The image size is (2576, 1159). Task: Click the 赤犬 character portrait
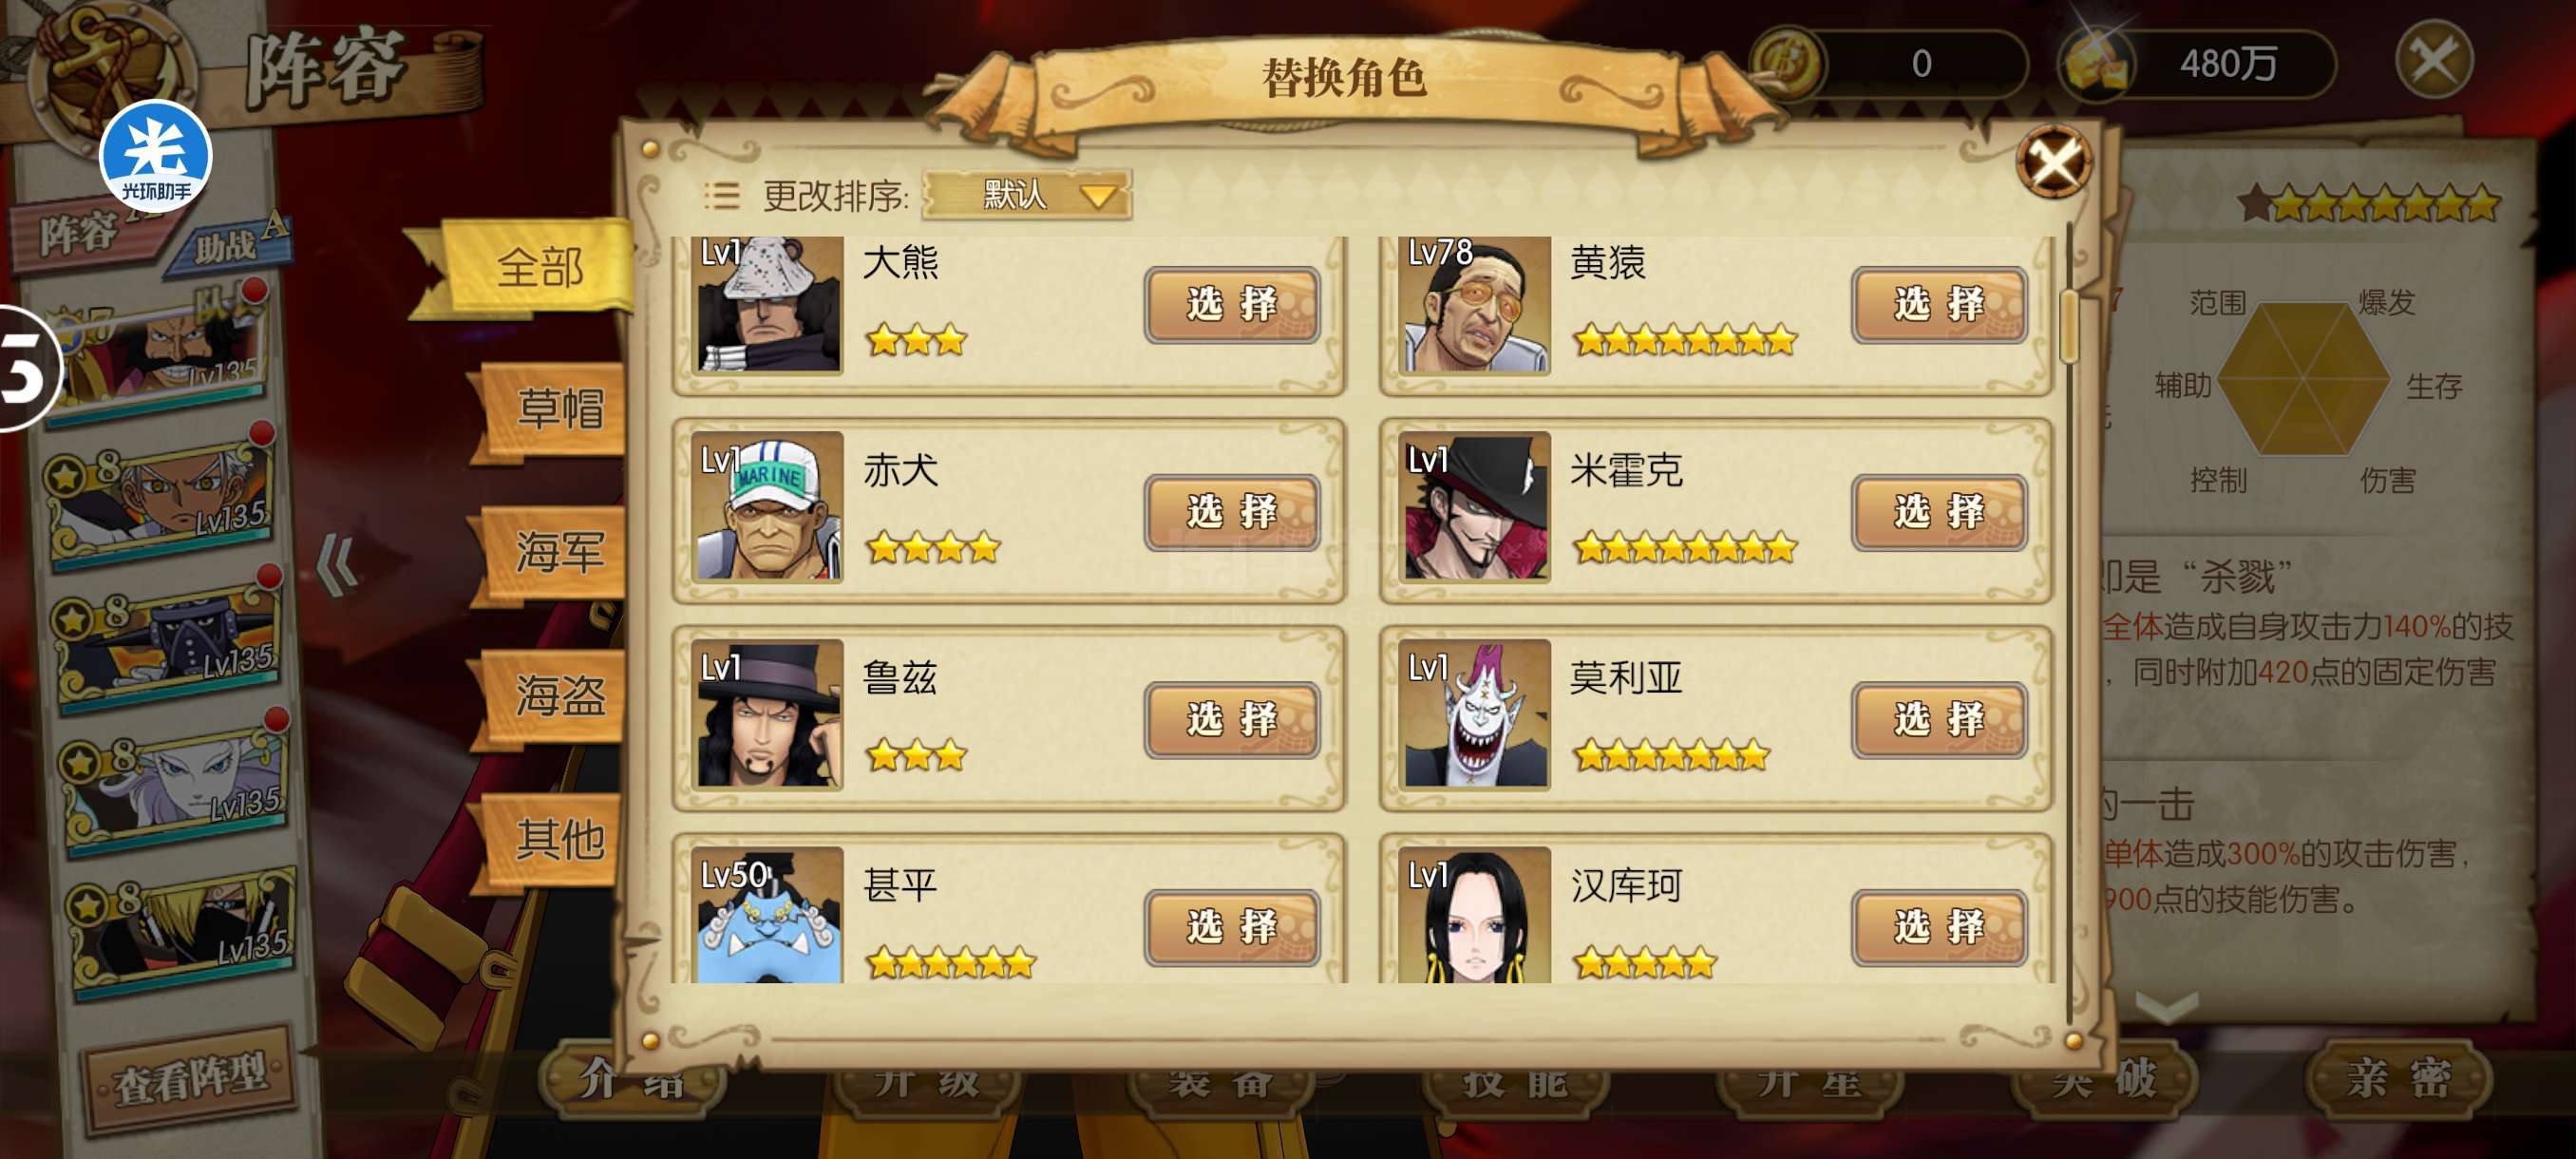[767, 508]
